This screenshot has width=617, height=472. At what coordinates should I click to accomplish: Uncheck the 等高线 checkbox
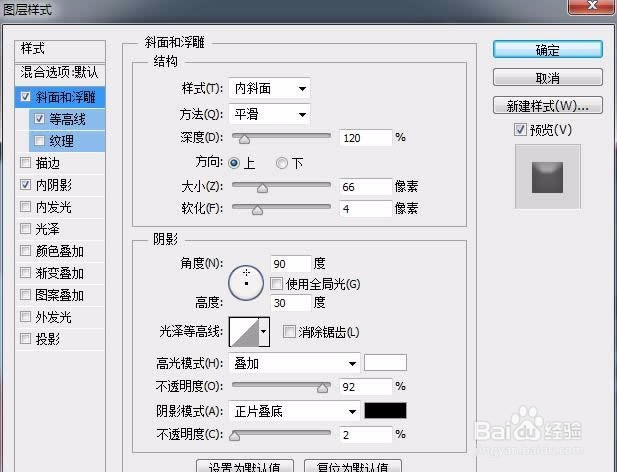pyautogui.click(x=39, y=118)
